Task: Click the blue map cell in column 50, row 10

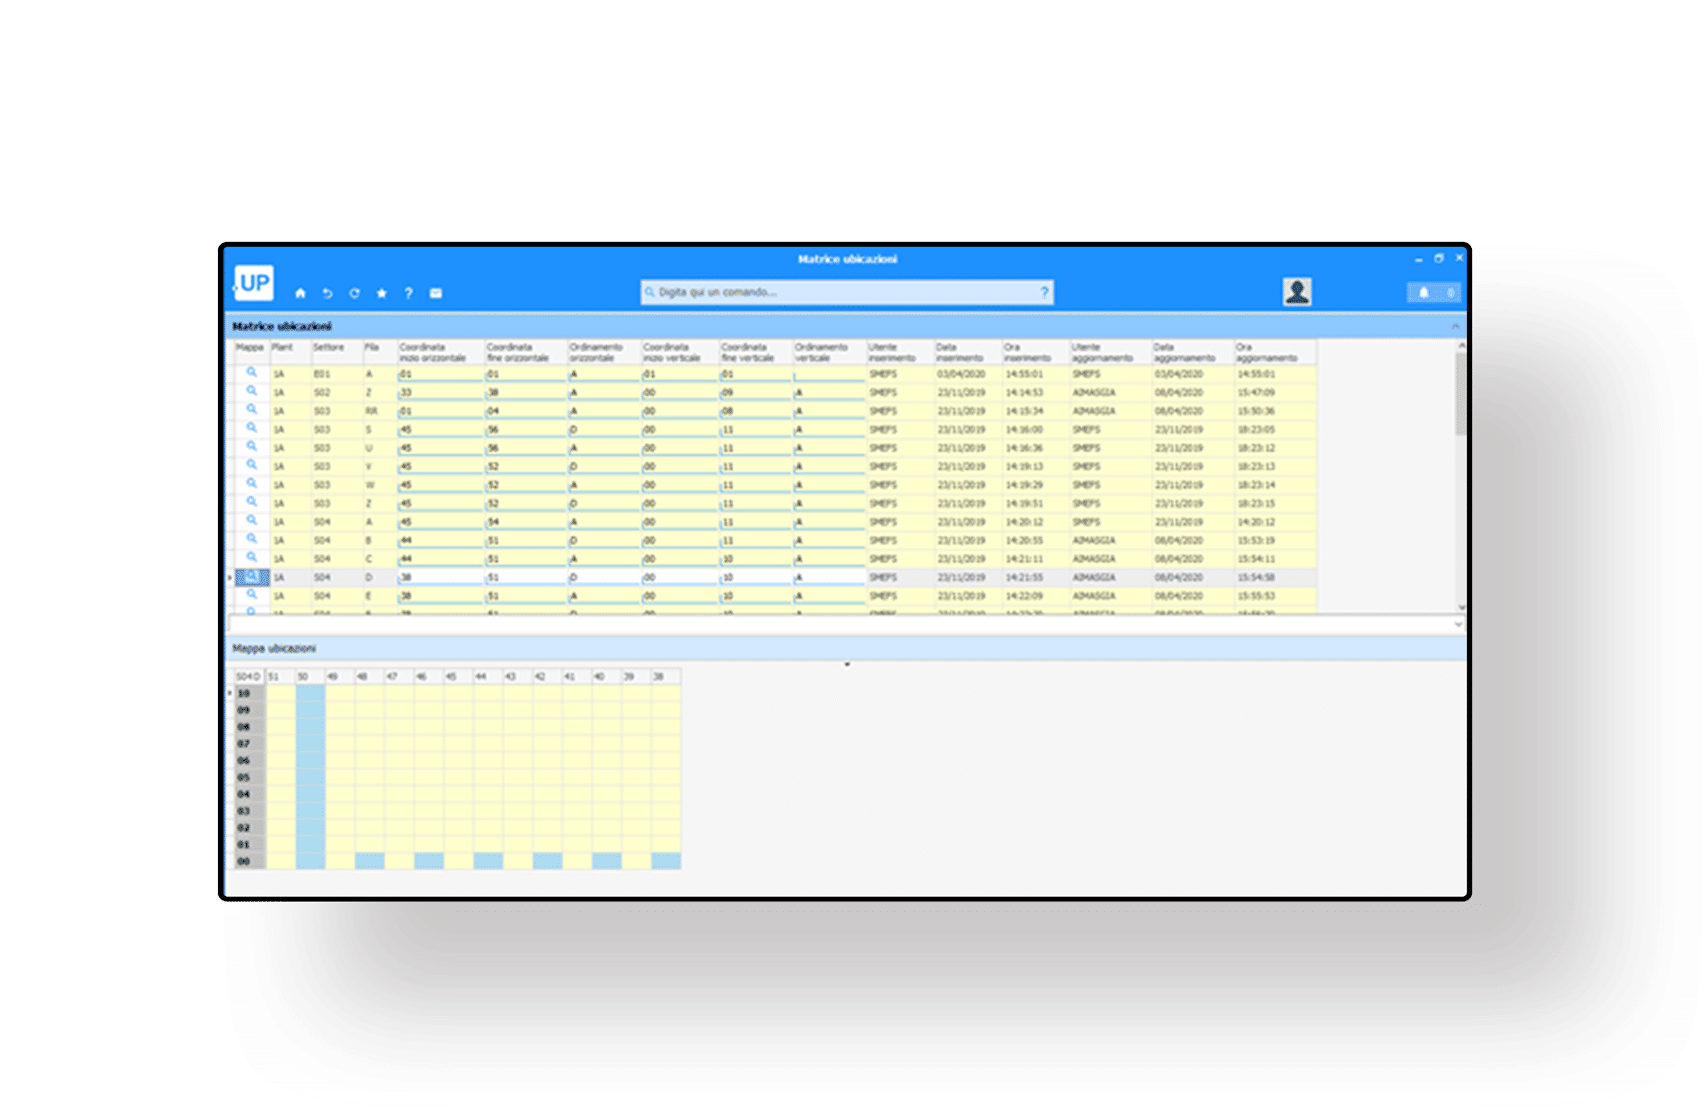Action: coord(310,693)
